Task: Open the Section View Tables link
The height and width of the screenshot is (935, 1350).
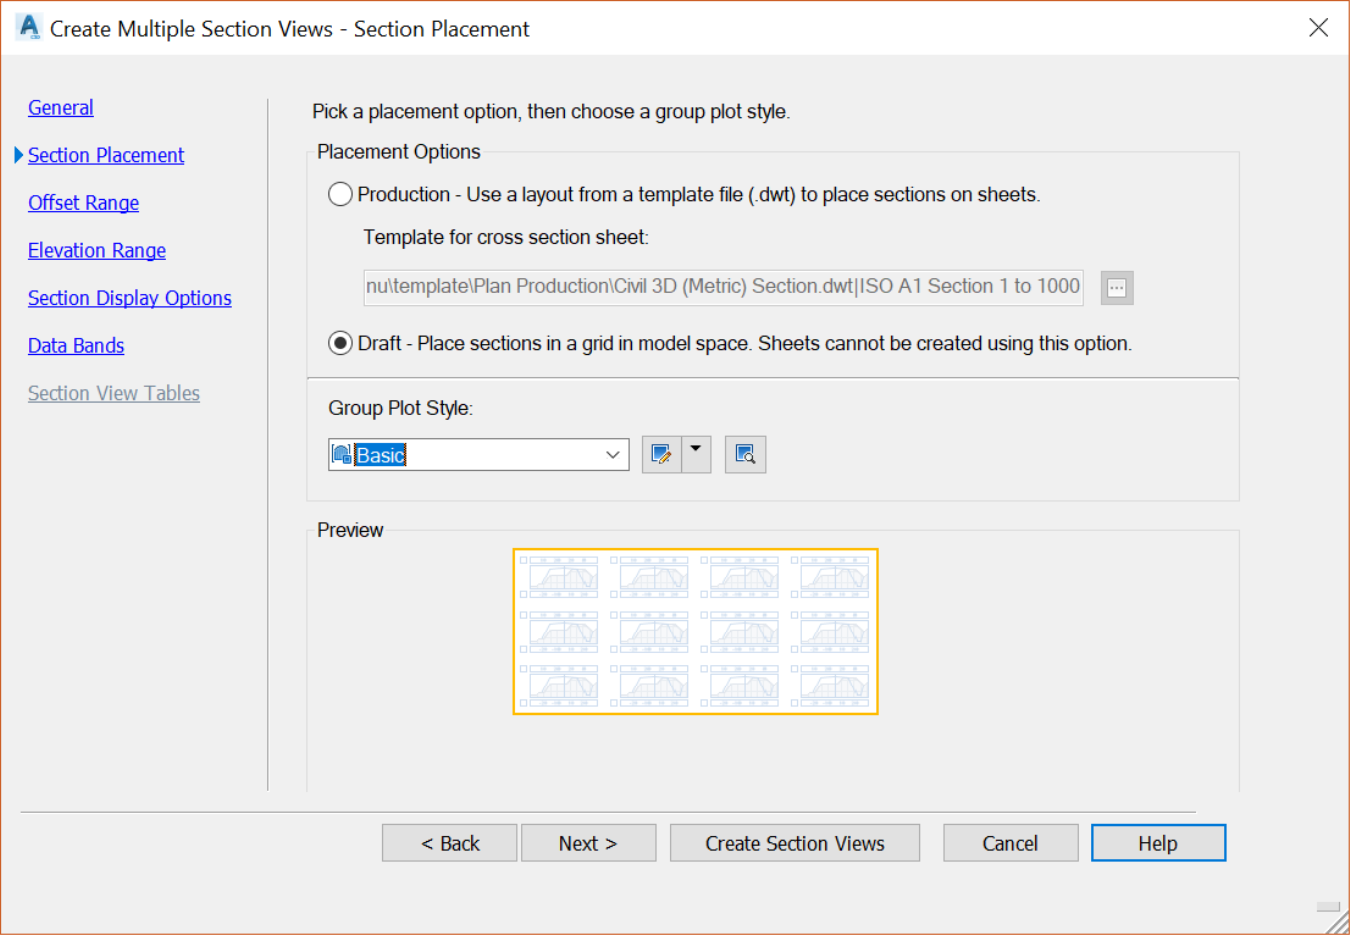Action: pos(114,393)
